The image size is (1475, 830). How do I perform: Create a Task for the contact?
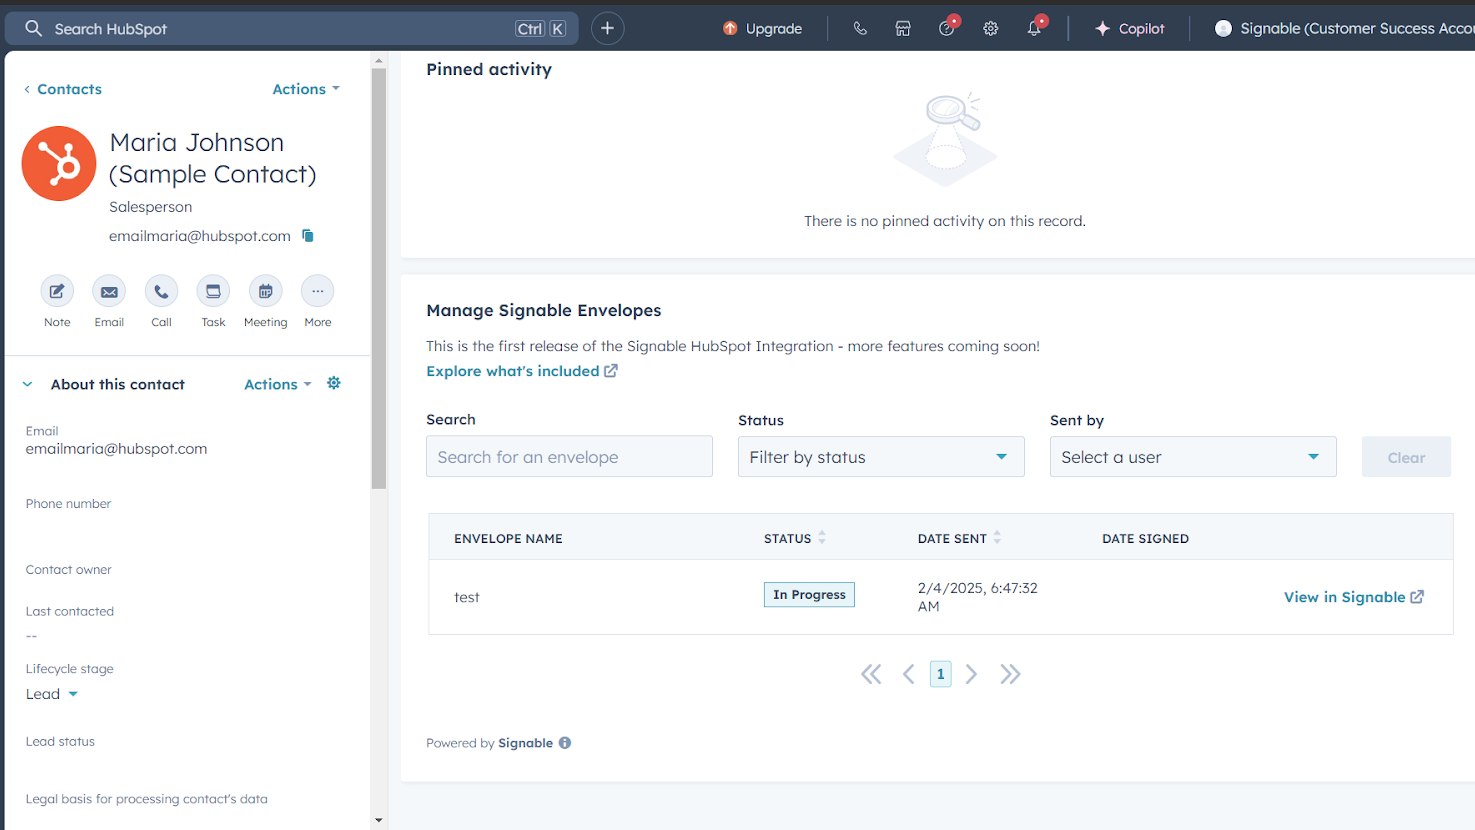click(213, 291)
